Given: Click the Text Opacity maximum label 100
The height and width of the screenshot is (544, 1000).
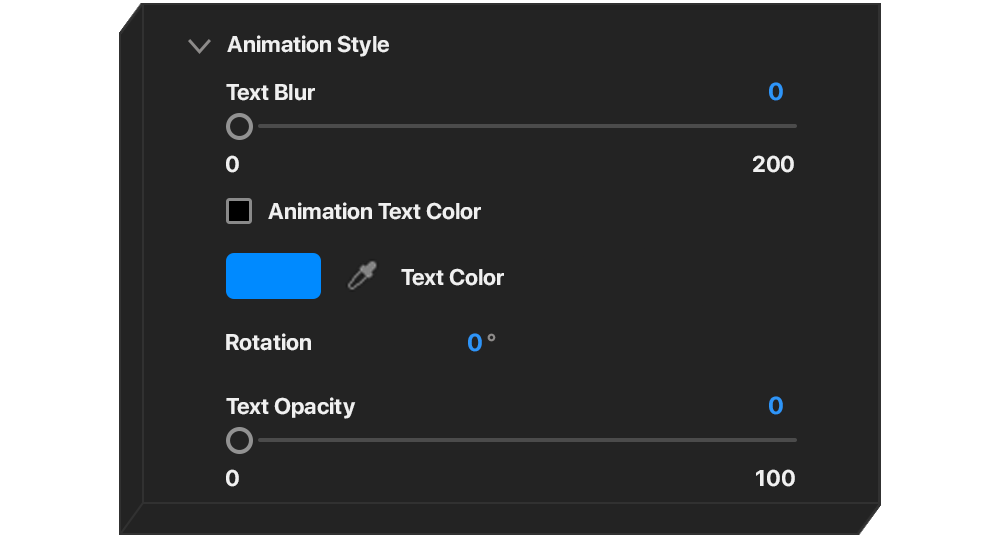Looking at the screenshot, I should 775,479.
